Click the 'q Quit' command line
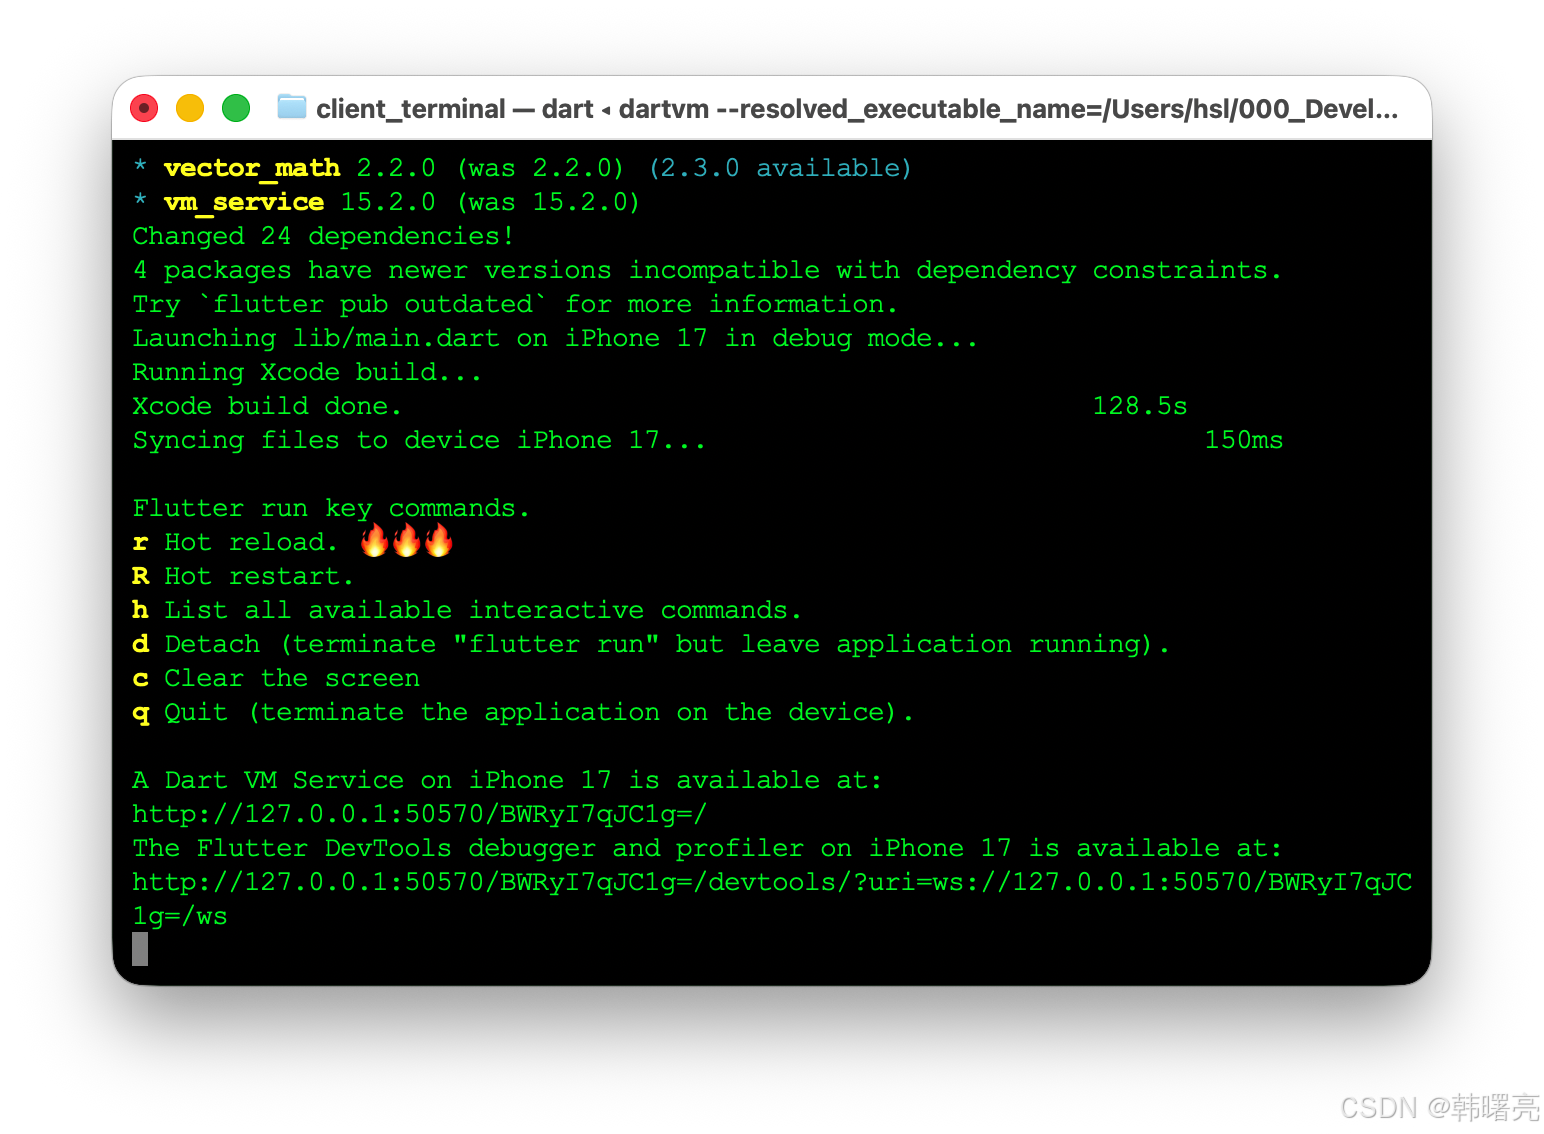 click(523, 712)
